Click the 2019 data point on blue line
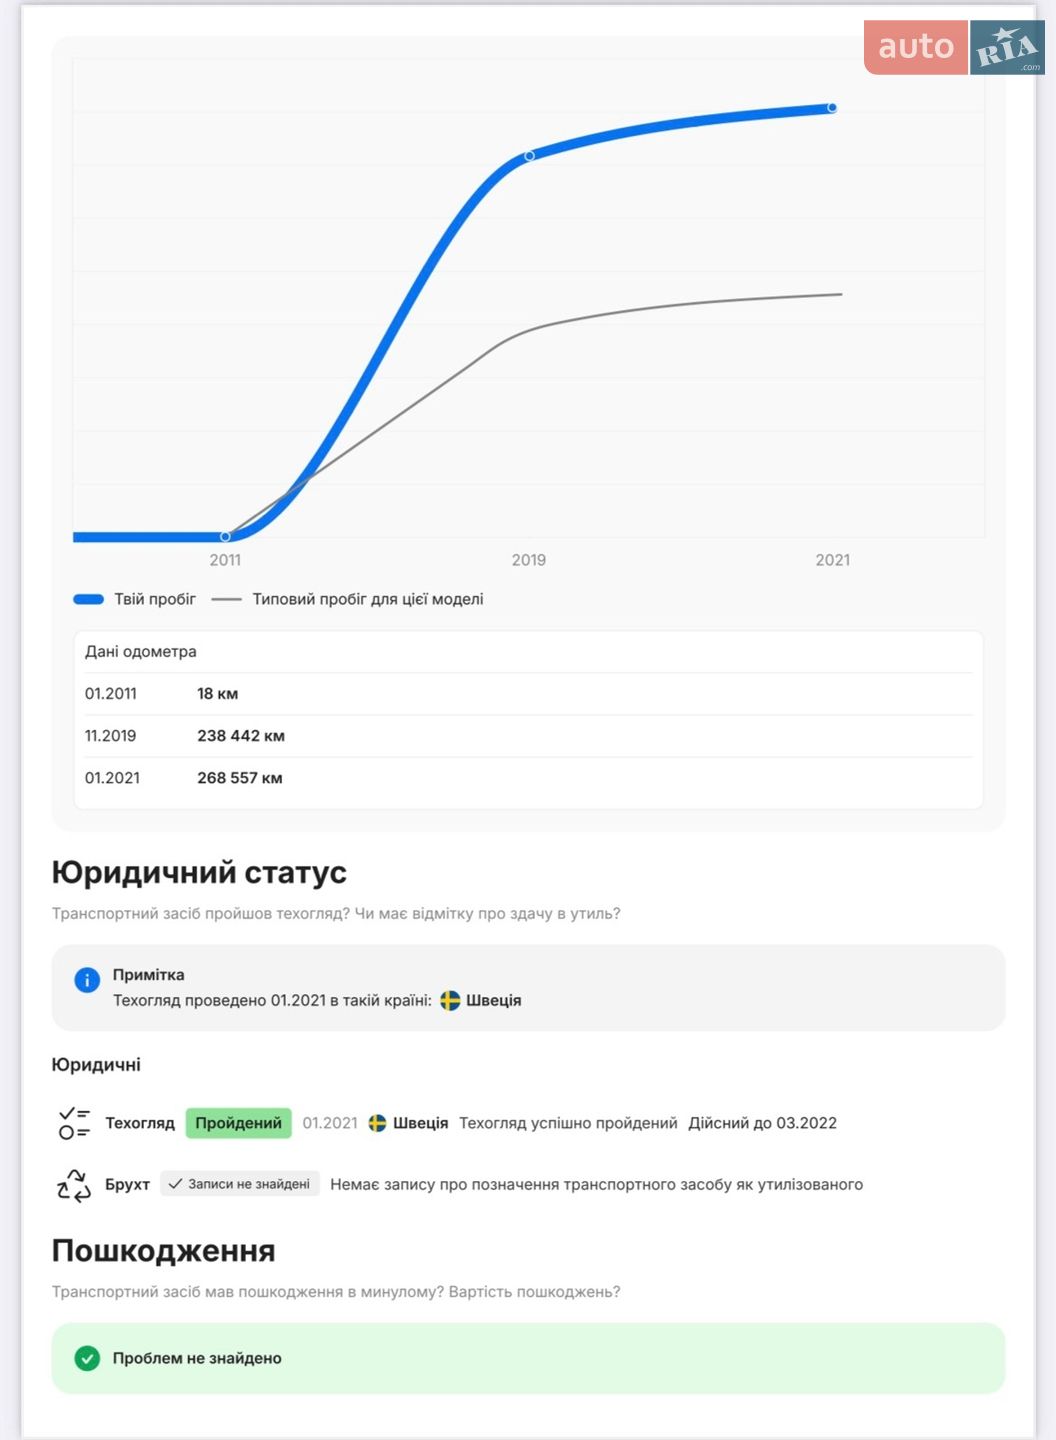The image size is (1056, 1440). (529, 156)
